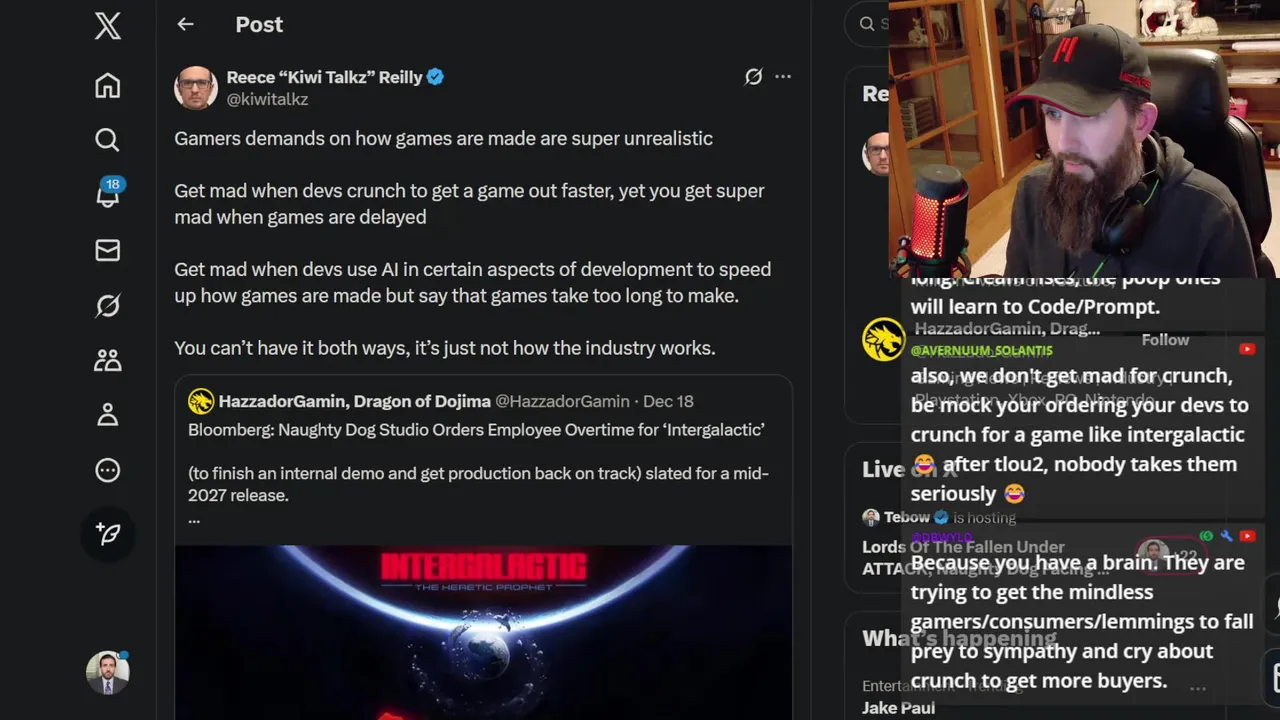Go back with the arrow button
1280x720 pixels.
point(185,25)
